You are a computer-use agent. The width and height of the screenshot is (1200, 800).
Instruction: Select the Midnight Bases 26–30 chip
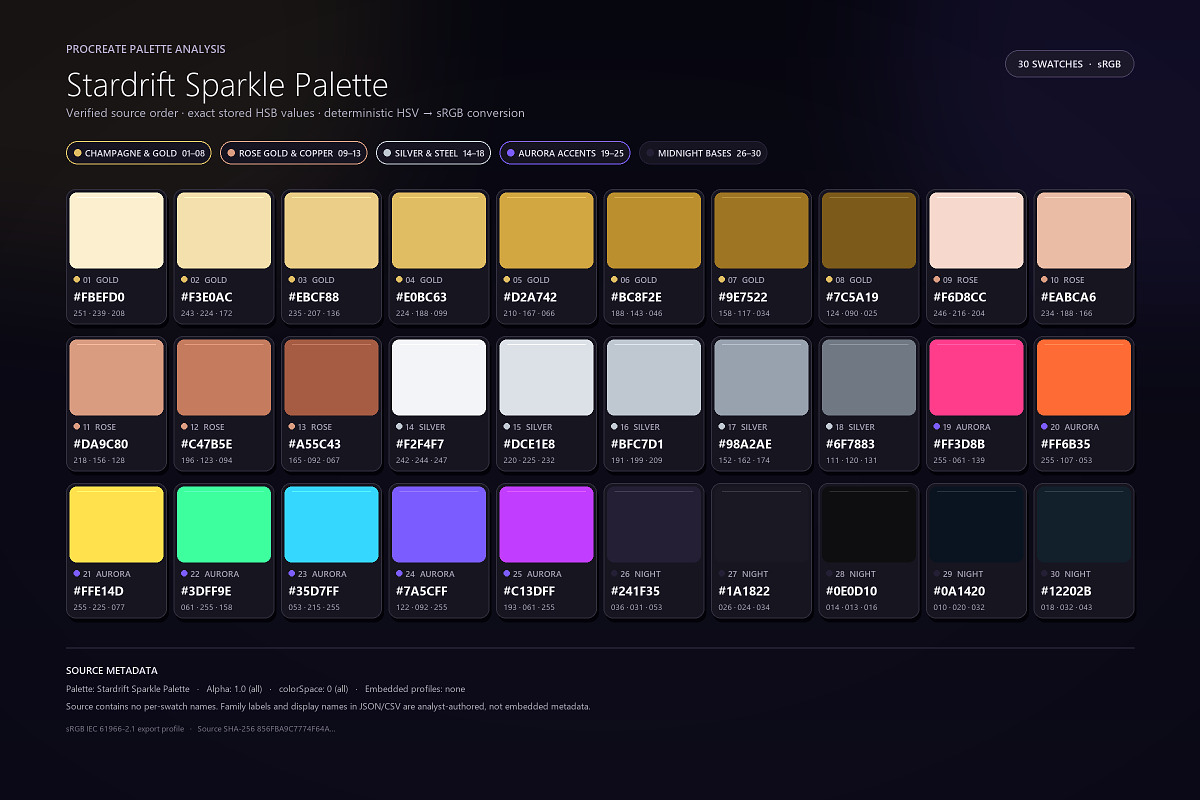(x=703, y=153)
